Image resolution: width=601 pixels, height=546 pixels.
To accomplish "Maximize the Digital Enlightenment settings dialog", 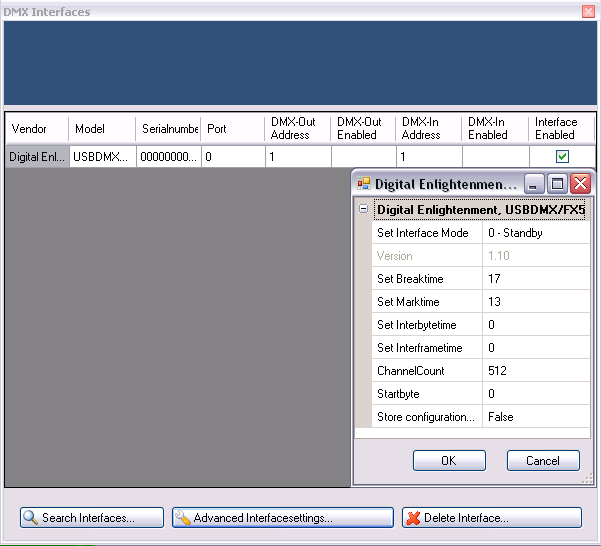I will tap(558, 184).
